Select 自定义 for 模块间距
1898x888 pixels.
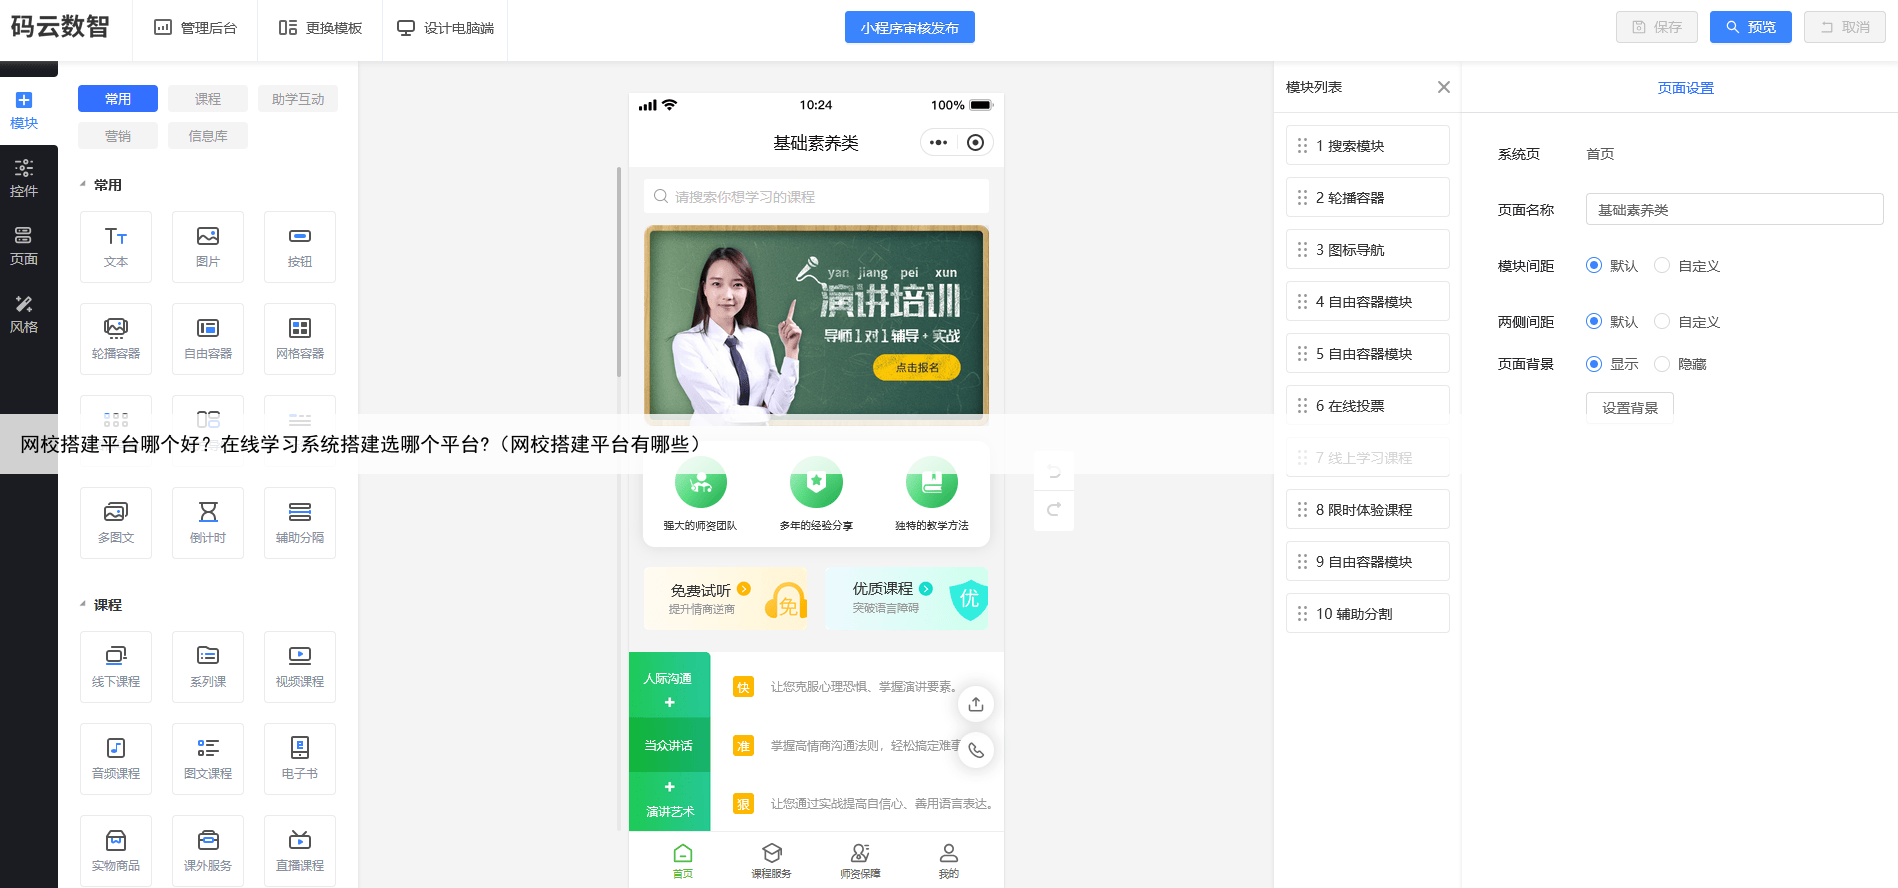(x=1662, y=266)
